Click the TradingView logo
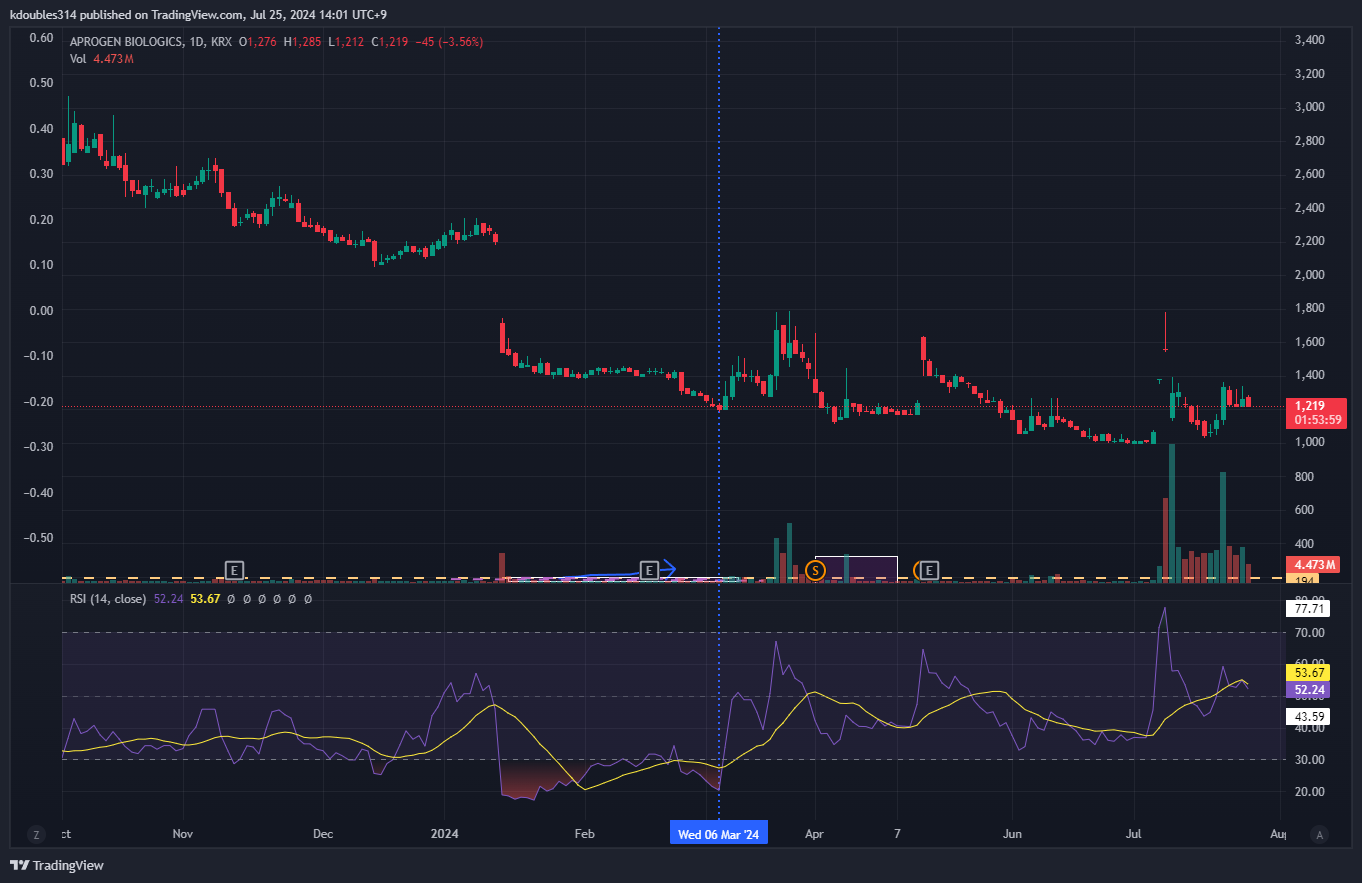The image size is (1362, 883). [x=57, y=865]
